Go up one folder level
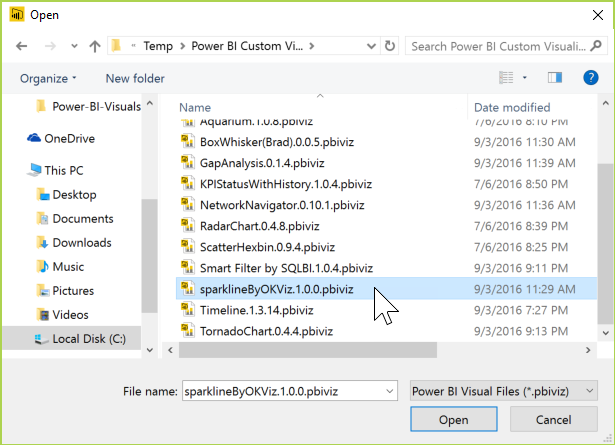The image size is (615, 445). coord(95,46)
